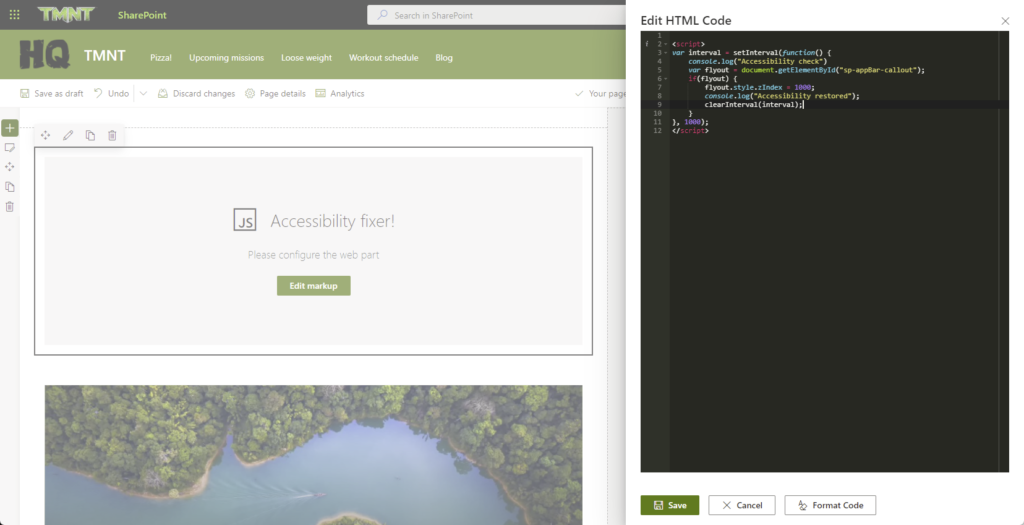The height and width of the screenshot is (525, 1024).
Task: Collapse the script fold arrow on line 2
Action: (x=665, y=44)
